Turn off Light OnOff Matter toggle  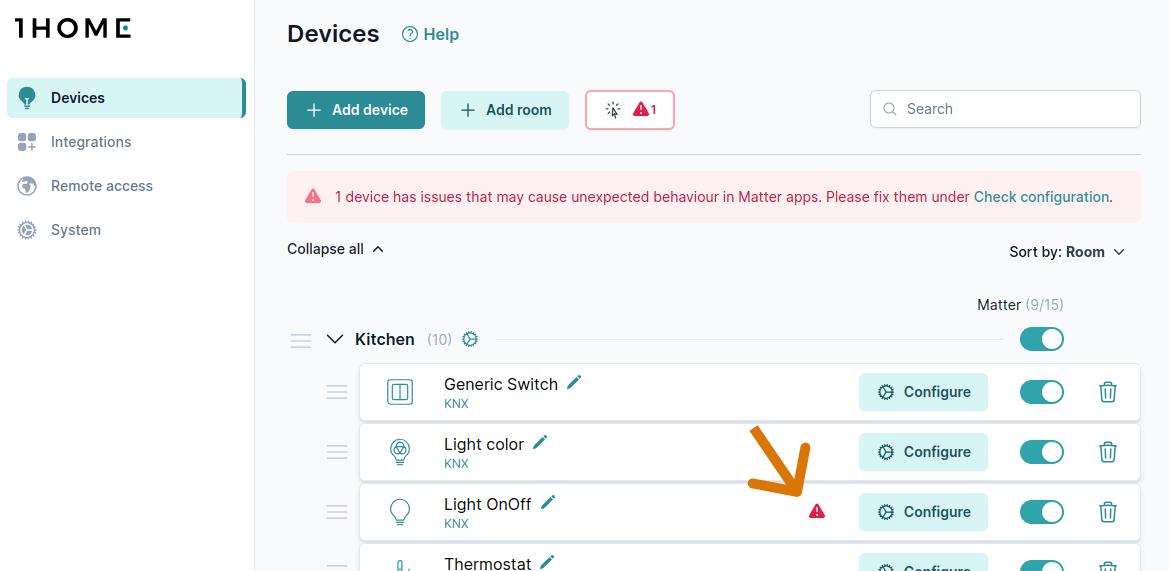1041,512
